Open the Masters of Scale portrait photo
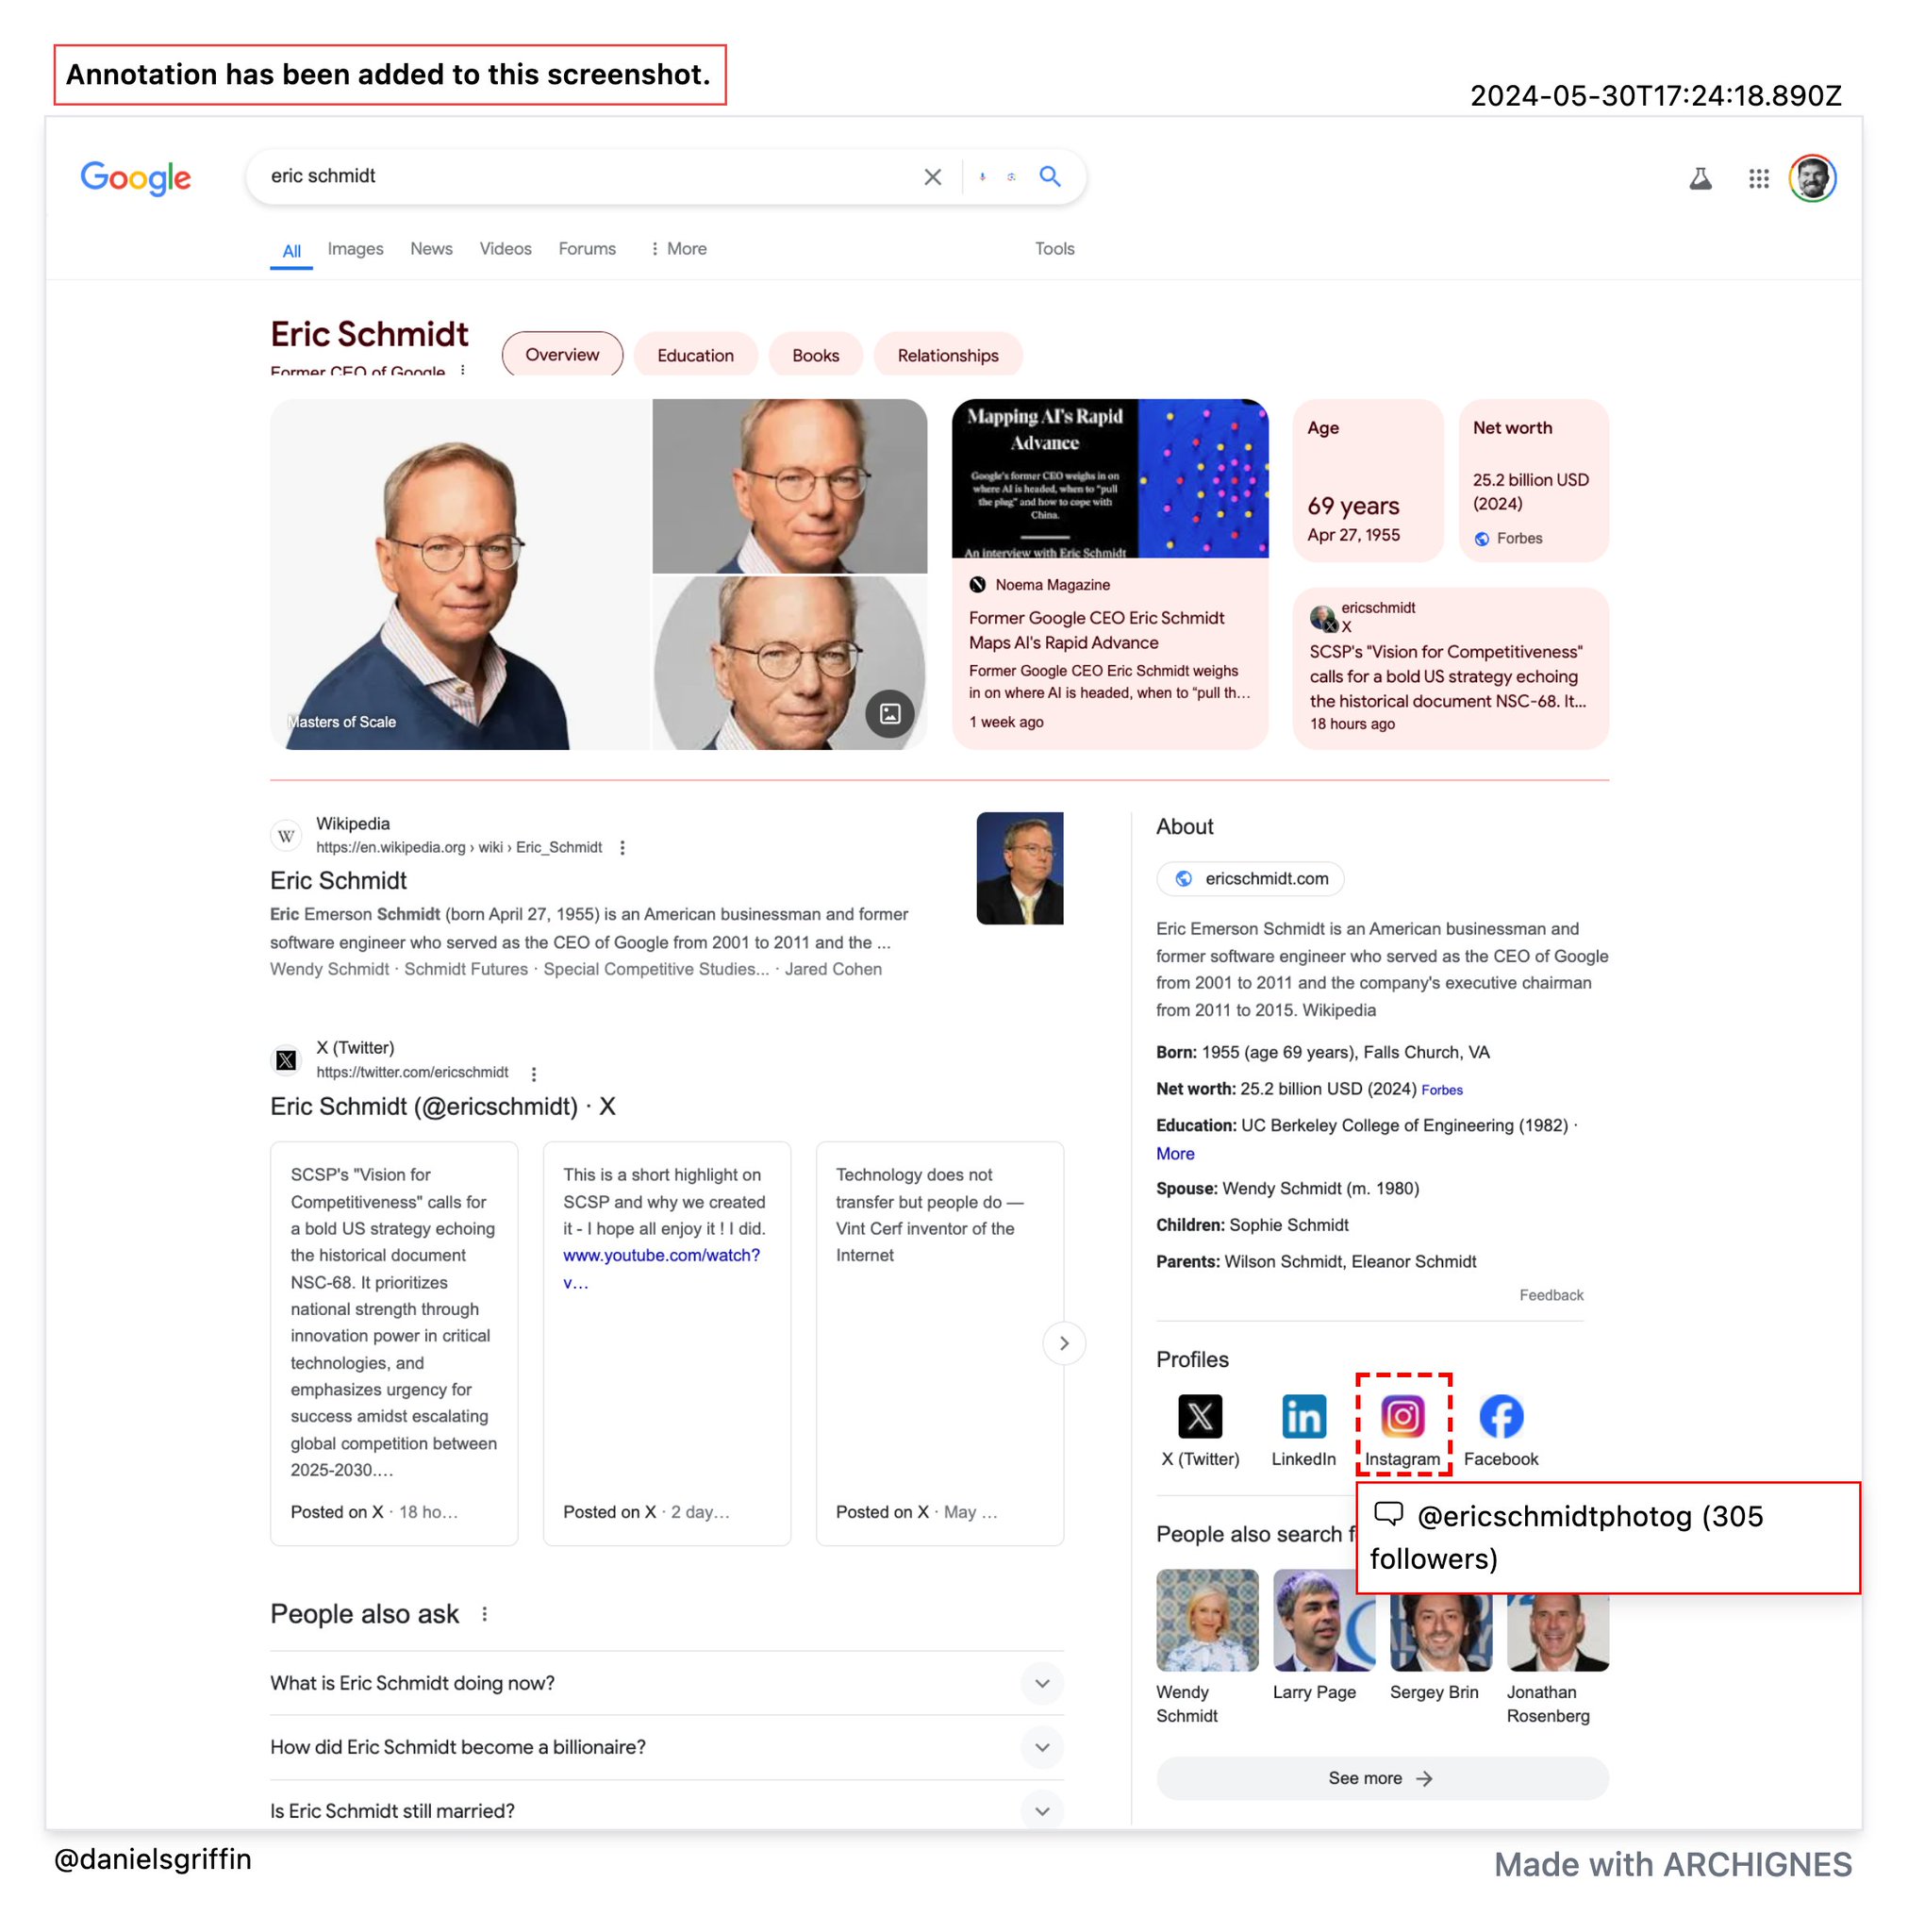Image resolution: width=1908 pixels, height=1932 pixels. coord(460,574)
